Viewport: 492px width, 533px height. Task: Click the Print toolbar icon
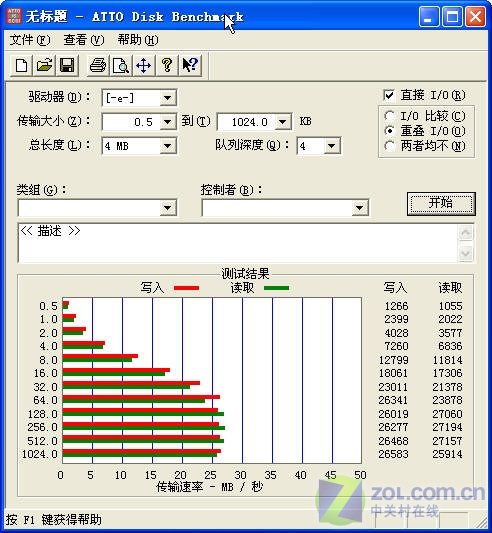98,65
